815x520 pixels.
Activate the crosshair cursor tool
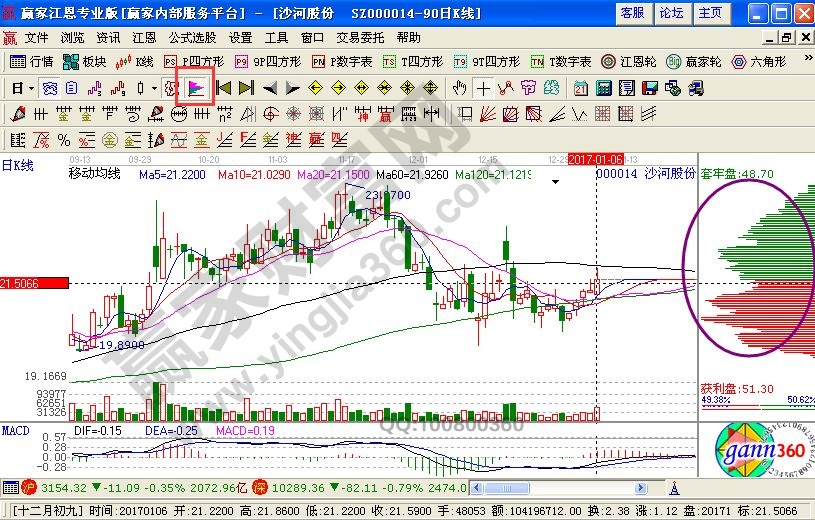pos(484,88)
